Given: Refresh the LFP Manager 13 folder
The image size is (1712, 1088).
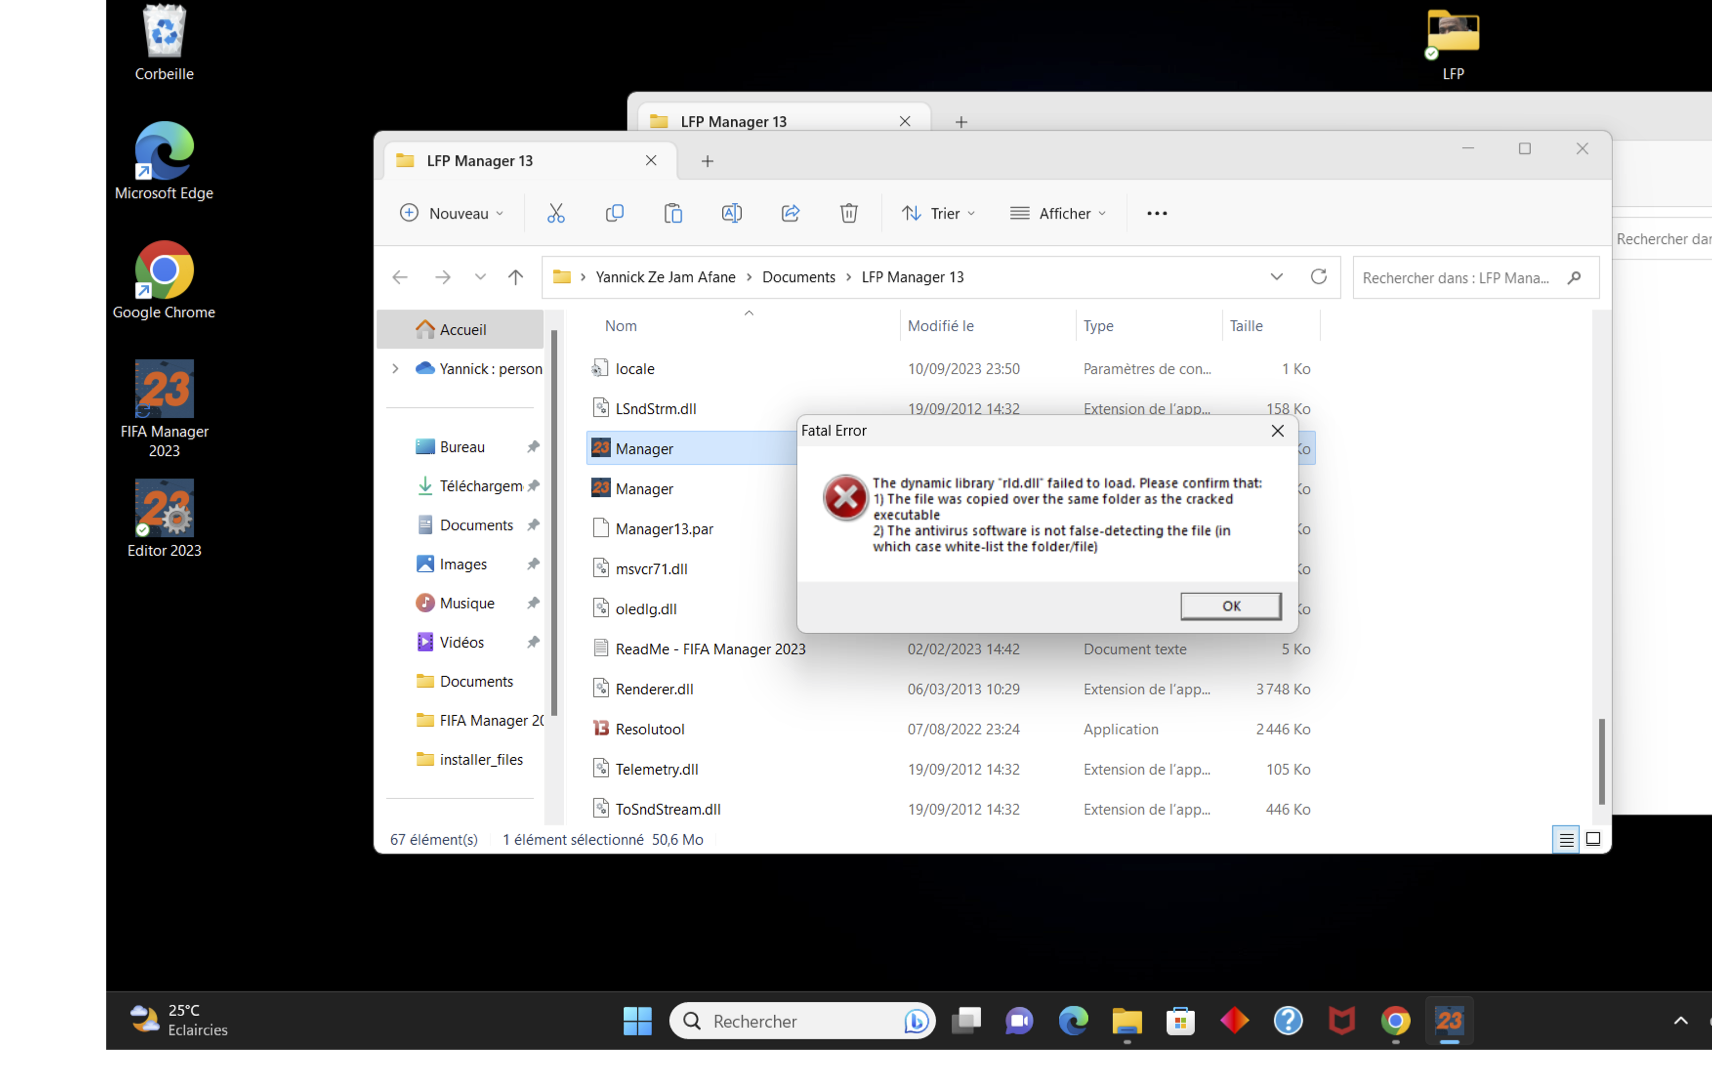Looking at the screenshot, I should coord(1319,277).
